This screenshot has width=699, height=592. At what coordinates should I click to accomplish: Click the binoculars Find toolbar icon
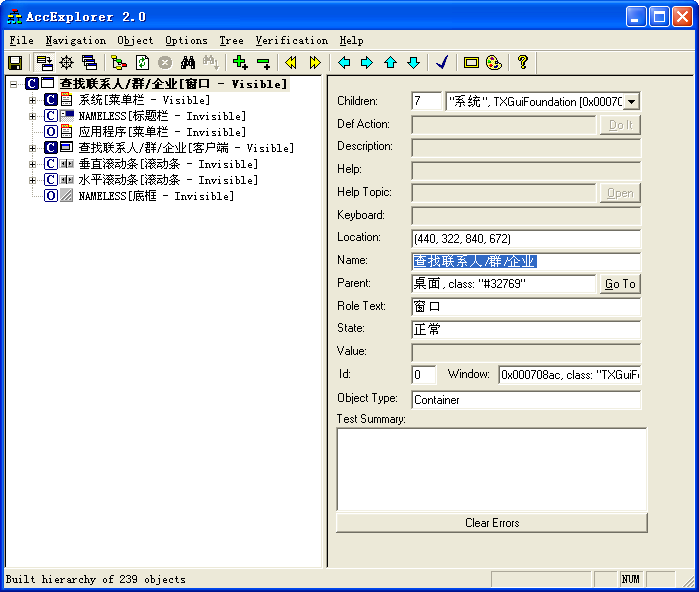[187, 63]
